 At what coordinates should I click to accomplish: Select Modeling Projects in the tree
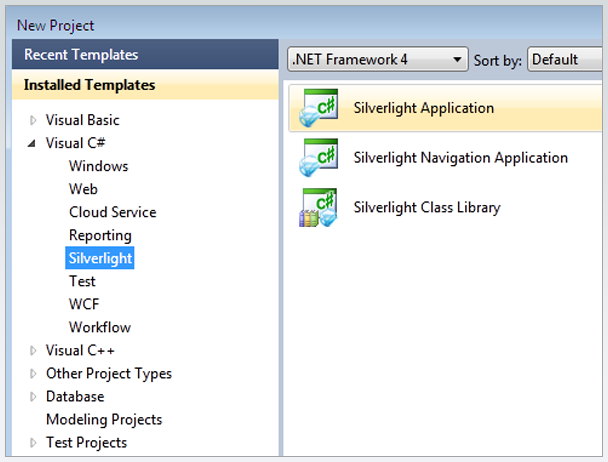(104, 419)
